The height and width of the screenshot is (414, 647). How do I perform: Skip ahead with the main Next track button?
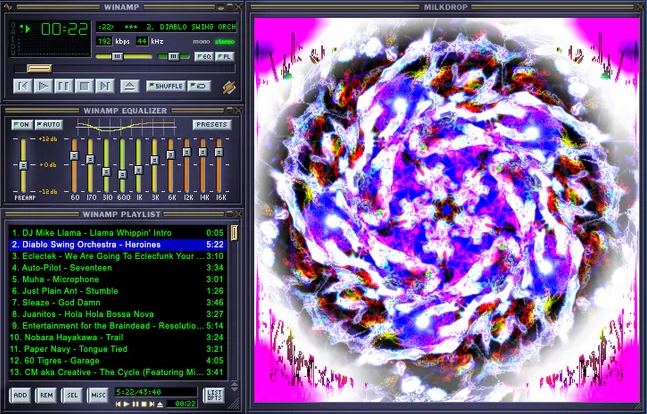click(105, 86)
